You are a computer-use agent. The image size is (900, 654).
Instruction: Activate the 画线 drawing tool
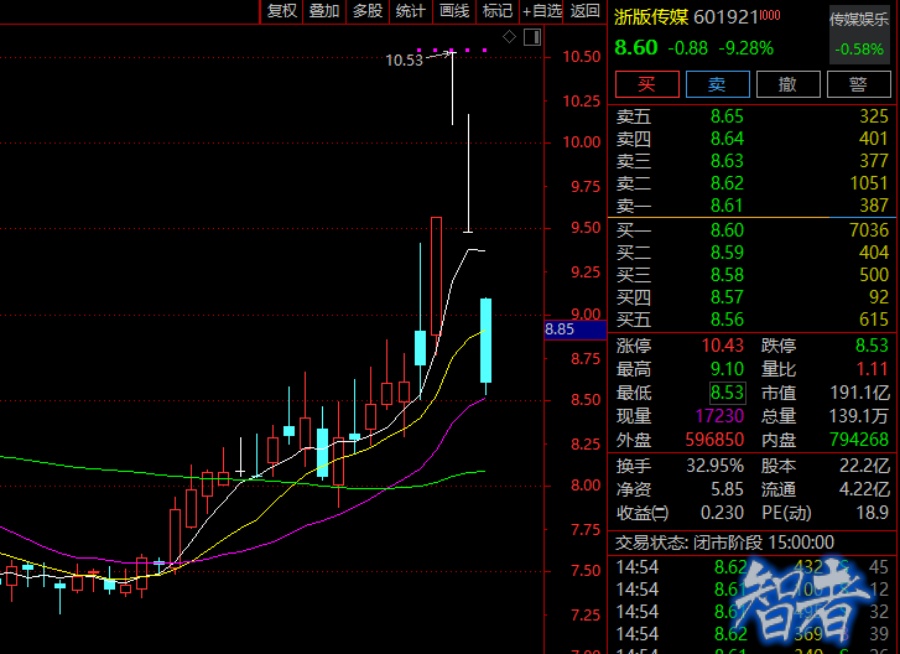click(x=454, y=11)
